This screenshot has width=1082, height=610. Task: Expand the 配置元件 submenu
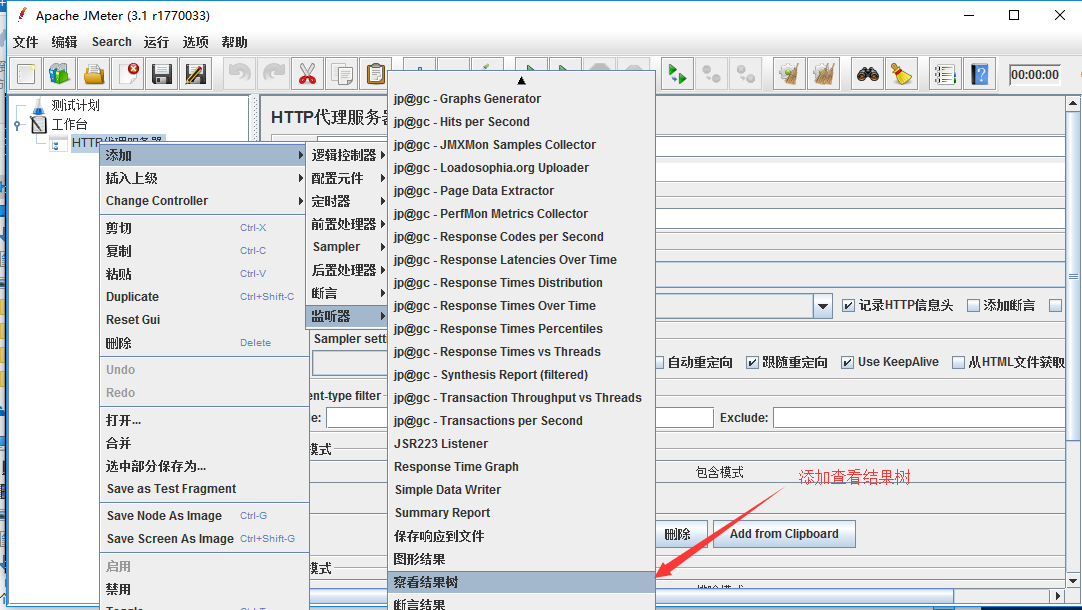click(x=347, y=178)
